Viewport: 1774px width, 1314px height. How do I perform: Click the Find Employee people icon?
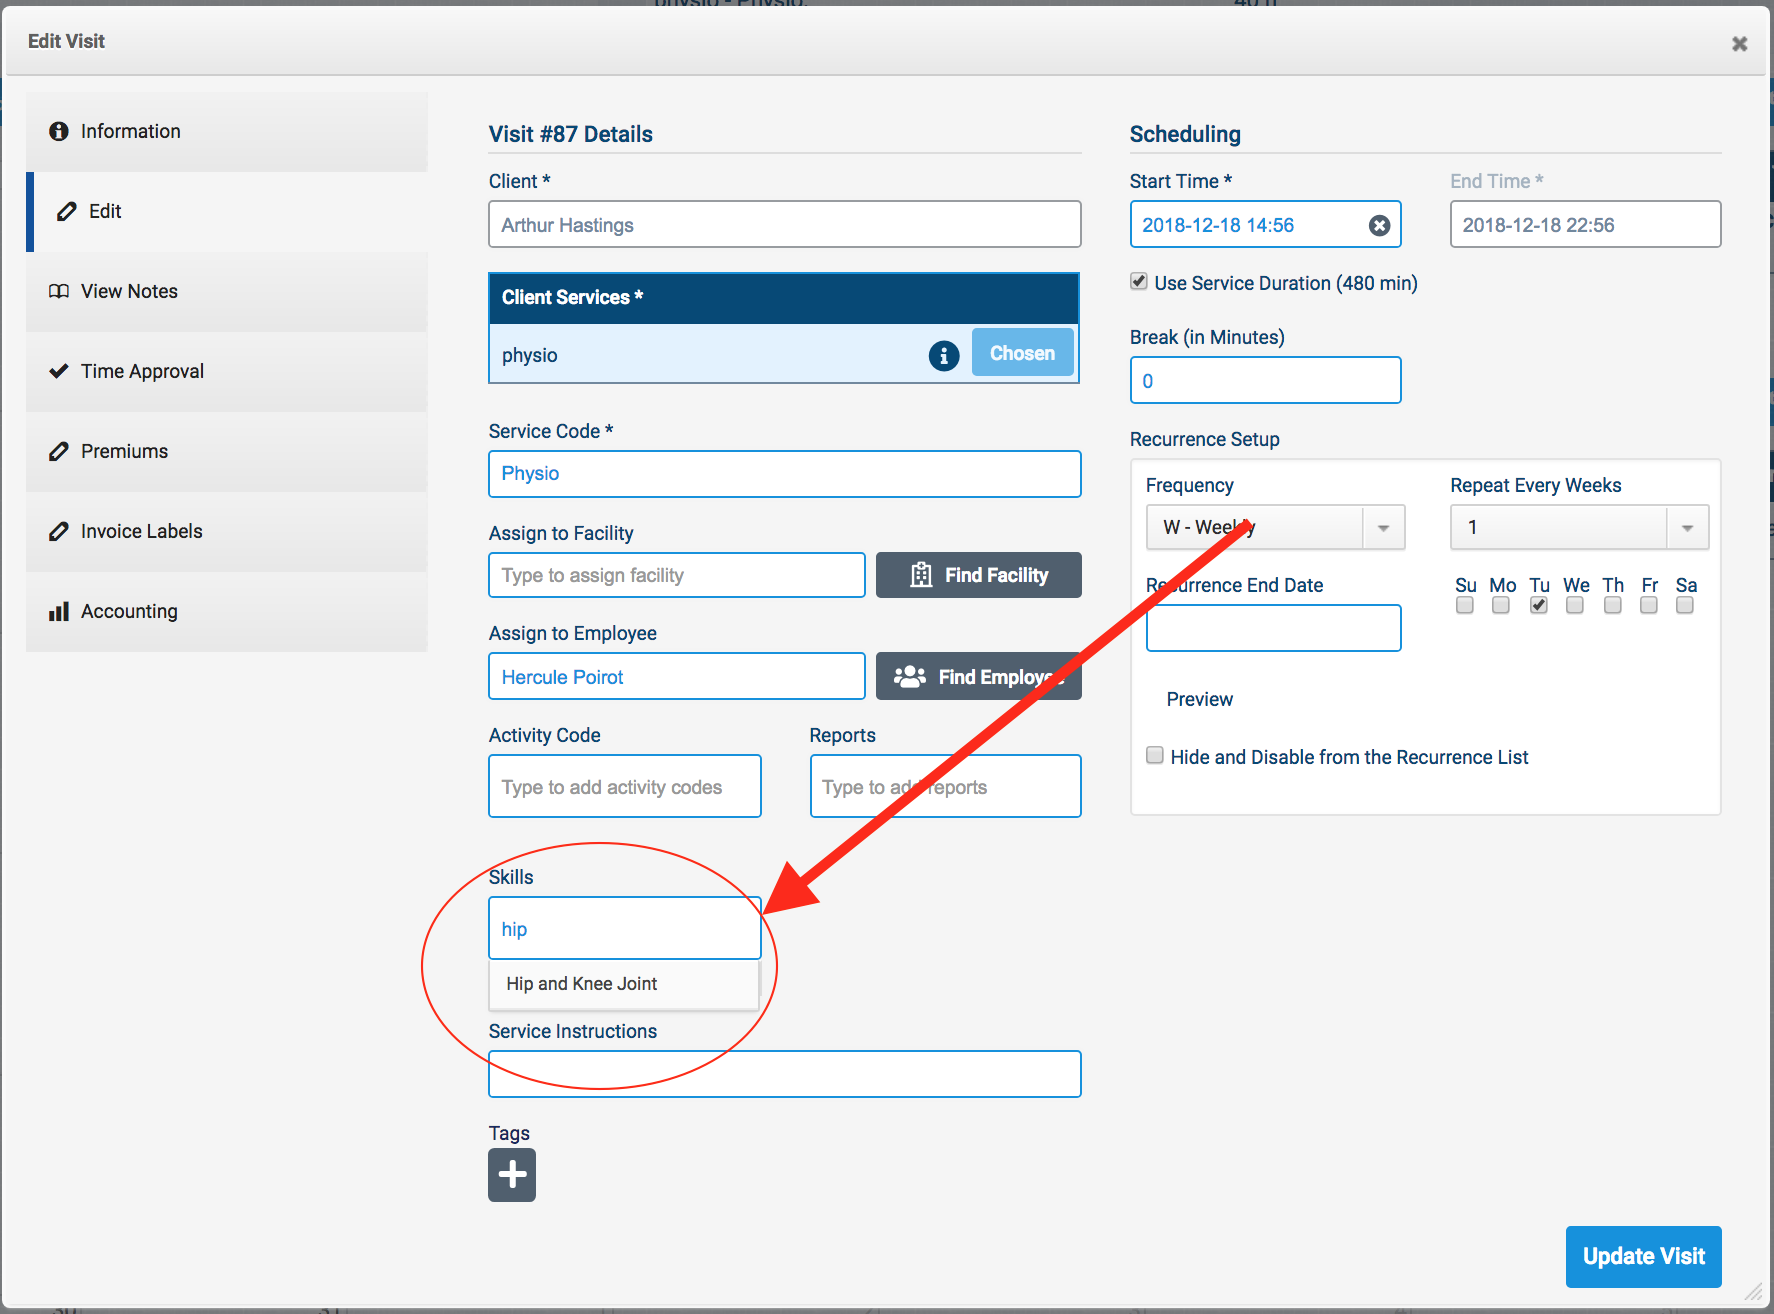pyautogui.click(x=909, y=677)
